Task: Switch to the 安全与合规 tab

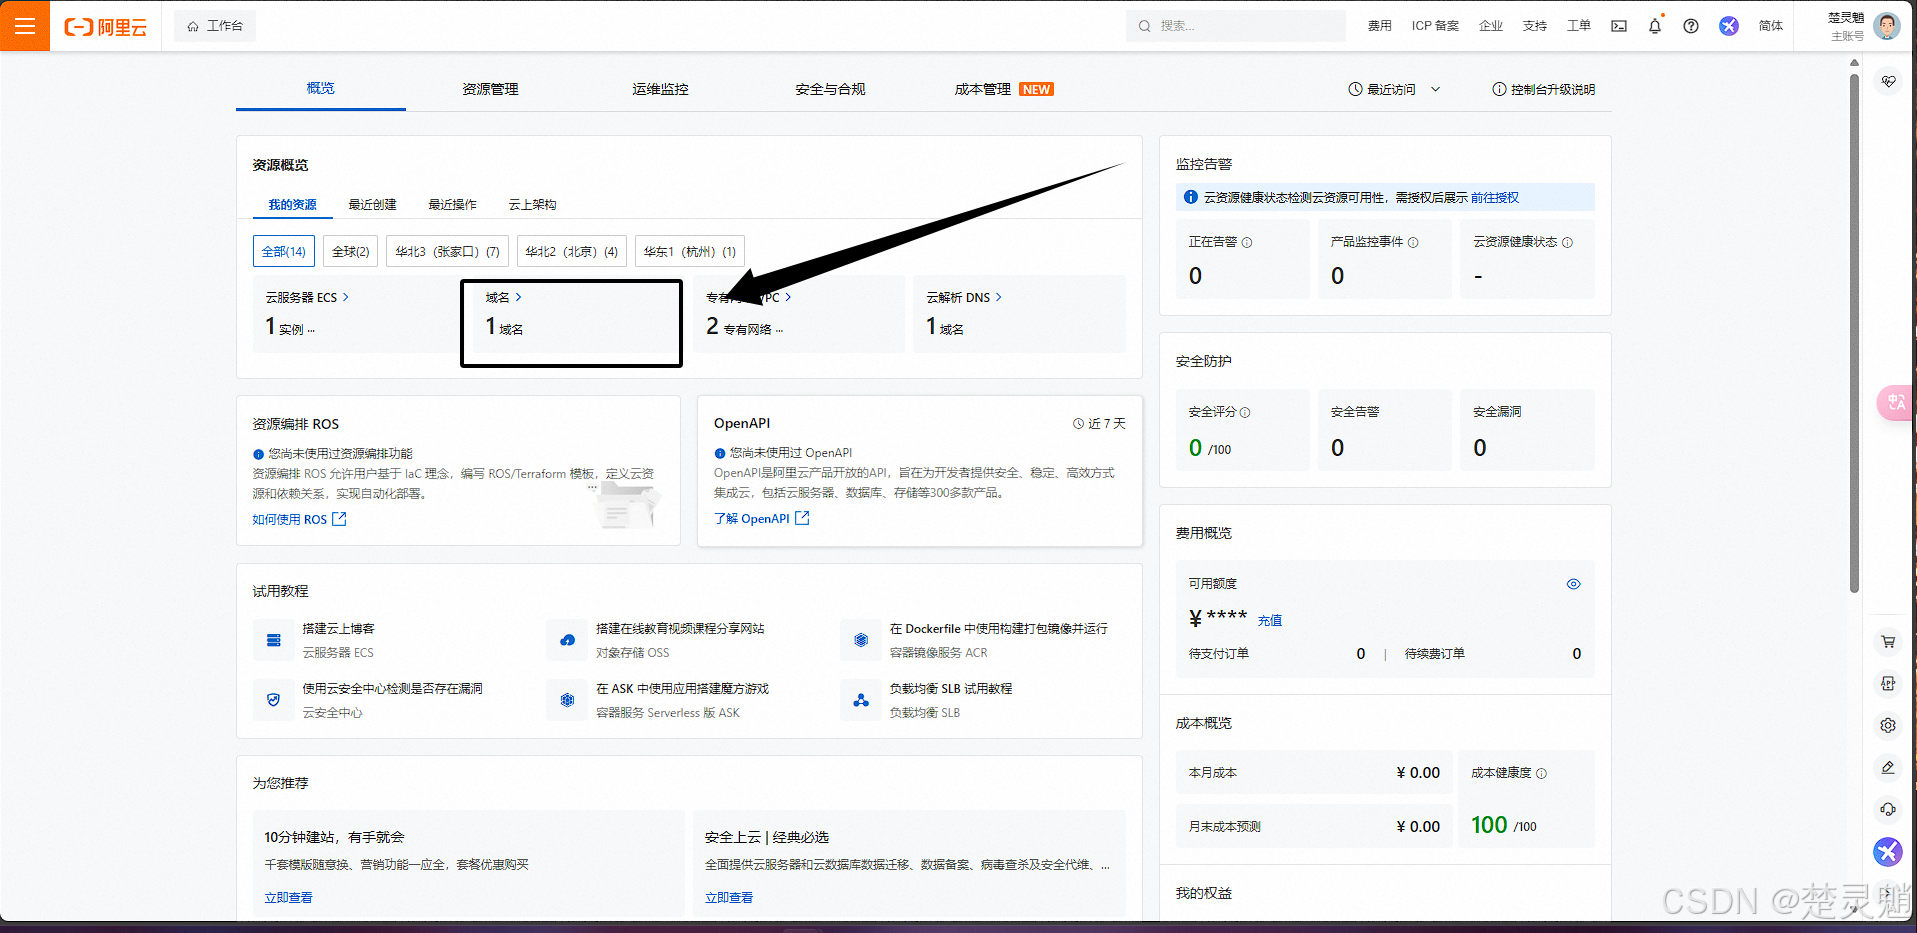Action: coord(830,89)
